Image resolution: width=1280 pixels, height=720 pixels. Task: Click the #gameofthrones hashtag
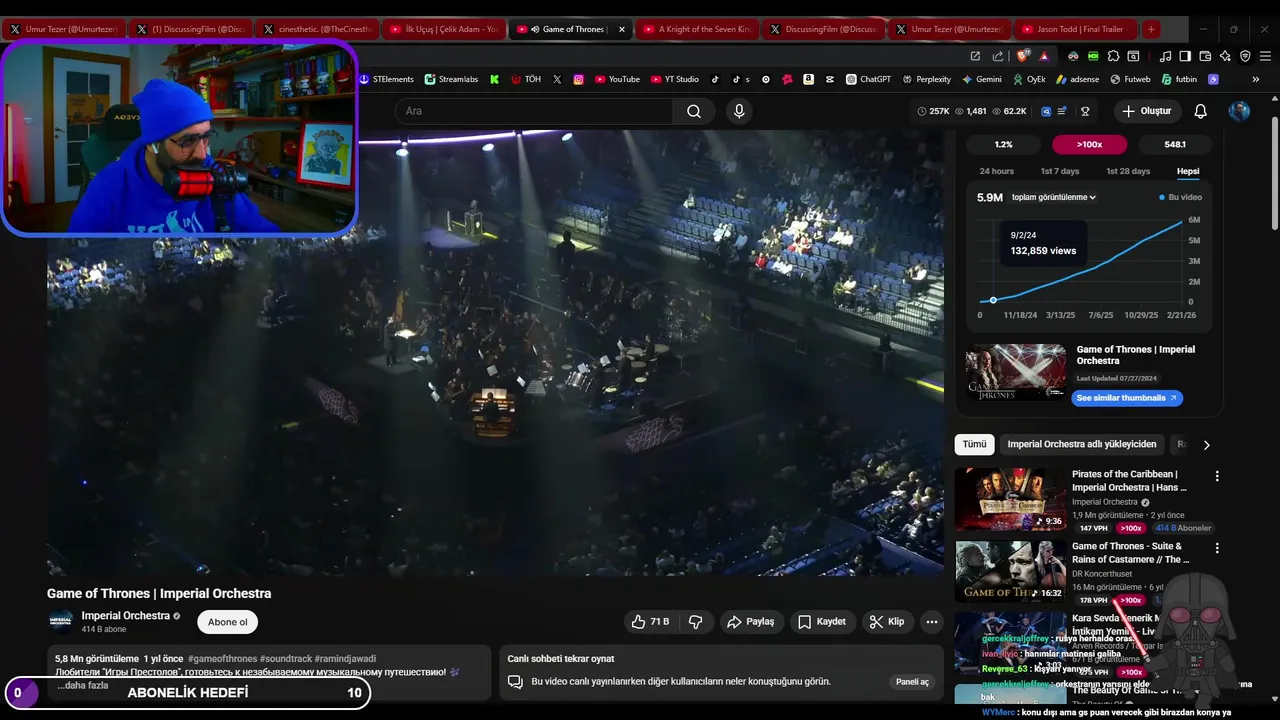(221, 659)
